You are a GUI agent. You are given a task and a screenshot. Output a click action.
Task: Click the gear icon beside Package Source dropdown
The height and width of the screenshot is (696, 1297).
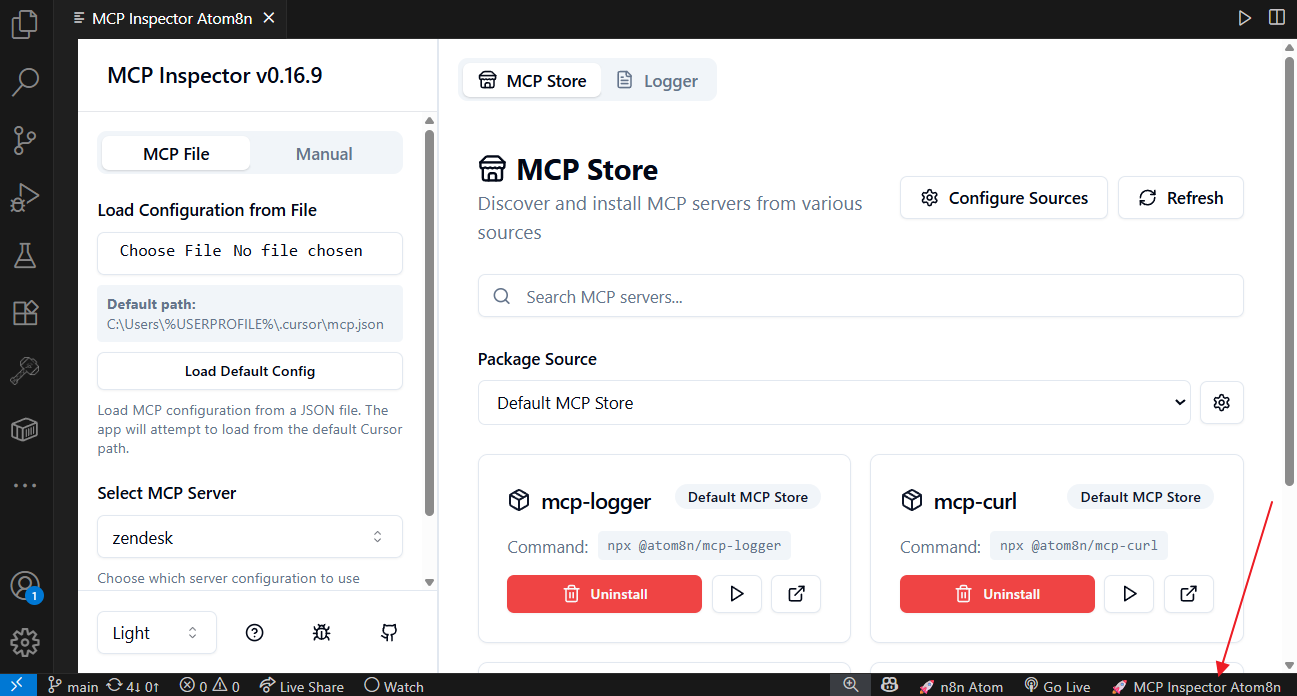[x=1221, y=403]
